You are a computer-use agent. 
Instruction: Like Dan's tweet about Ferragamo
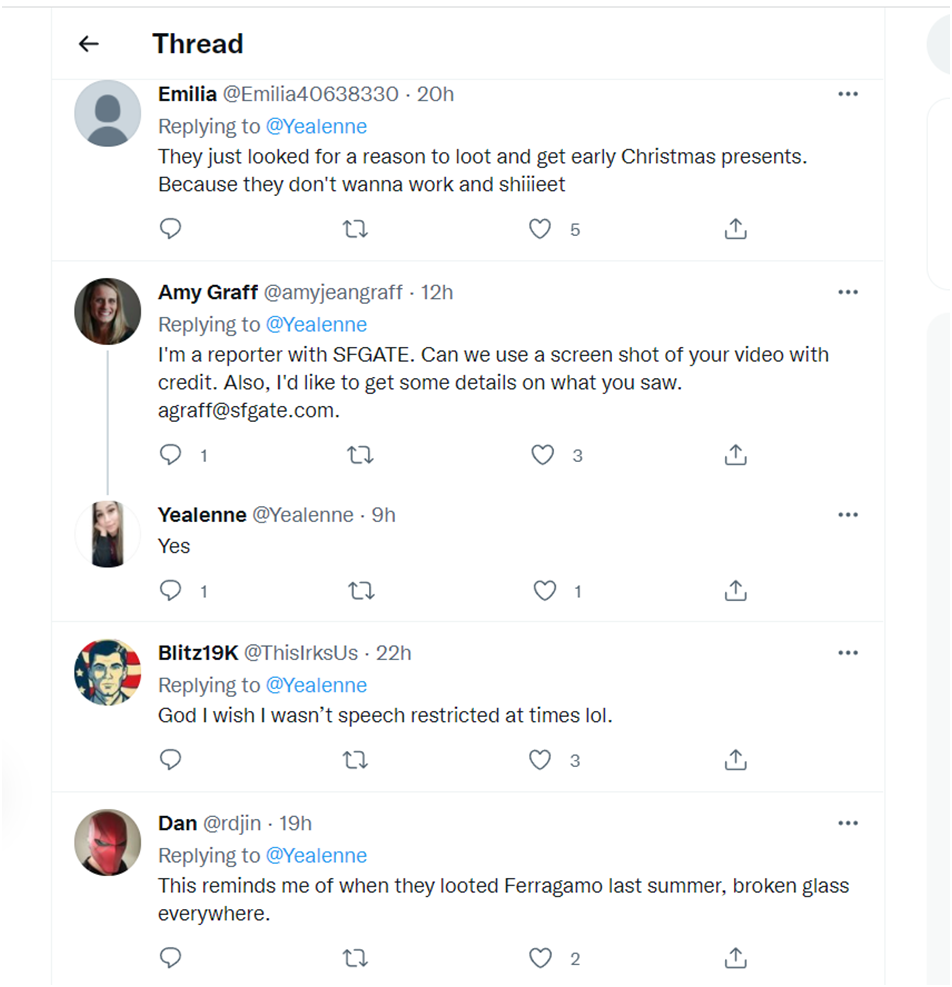click(540, 958)
